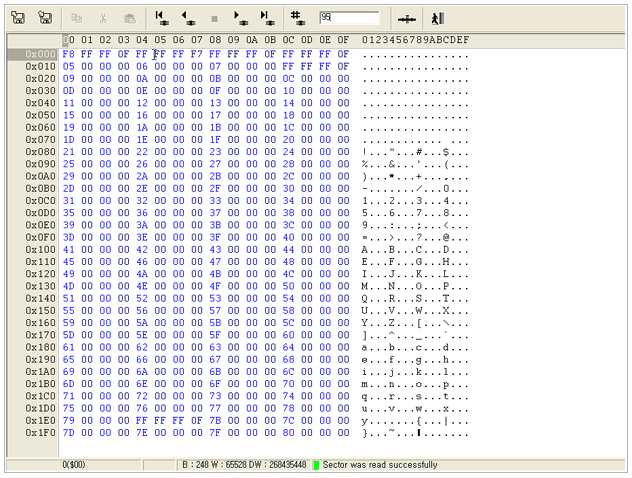This screenshot has height=478, width=632.
Task: Click the 0123456789ABCDEF ASCII column header
Action: point(414,40)
